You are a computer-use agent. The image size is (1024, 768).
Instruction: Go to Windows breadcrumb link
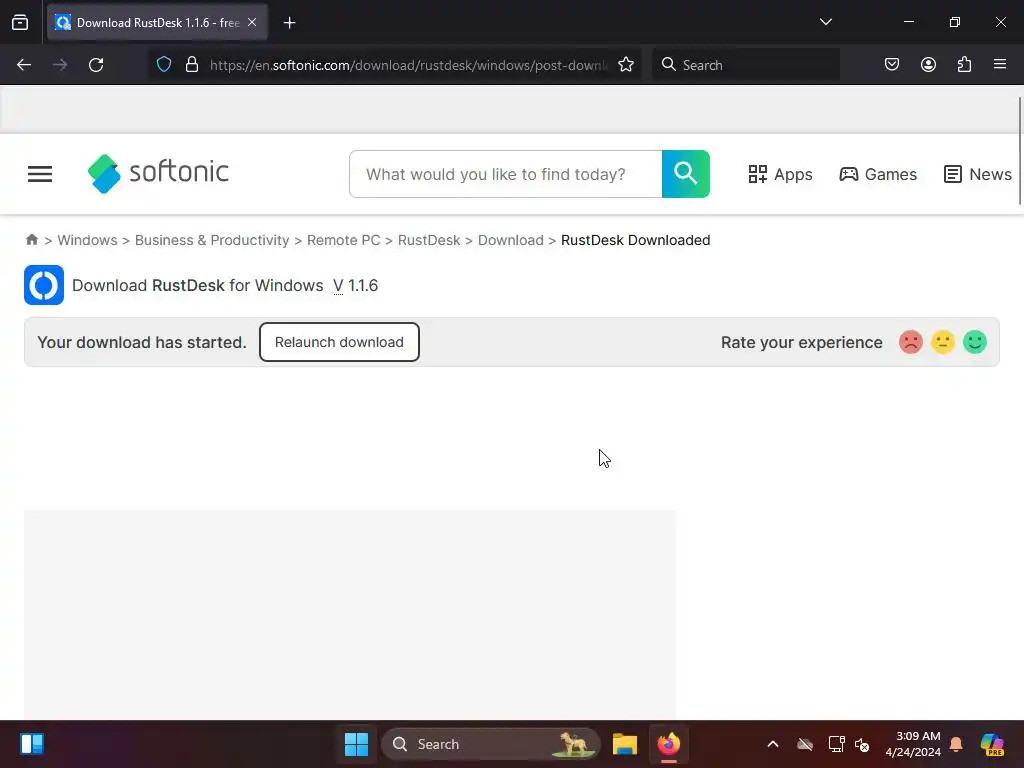click(88, 240)
